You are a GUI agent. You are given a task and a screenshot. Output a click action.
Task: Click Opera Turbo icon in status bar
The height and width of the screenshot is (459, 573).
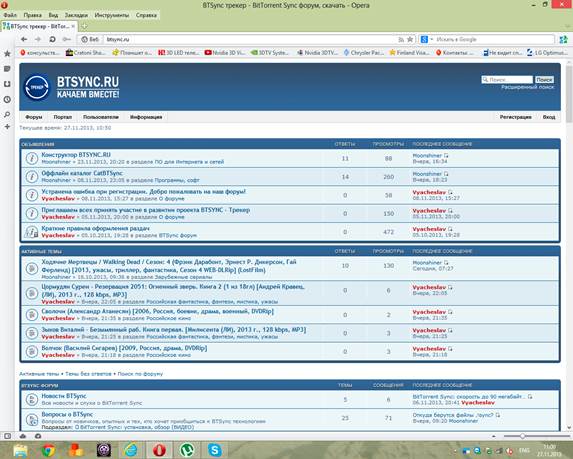[38, 436]
